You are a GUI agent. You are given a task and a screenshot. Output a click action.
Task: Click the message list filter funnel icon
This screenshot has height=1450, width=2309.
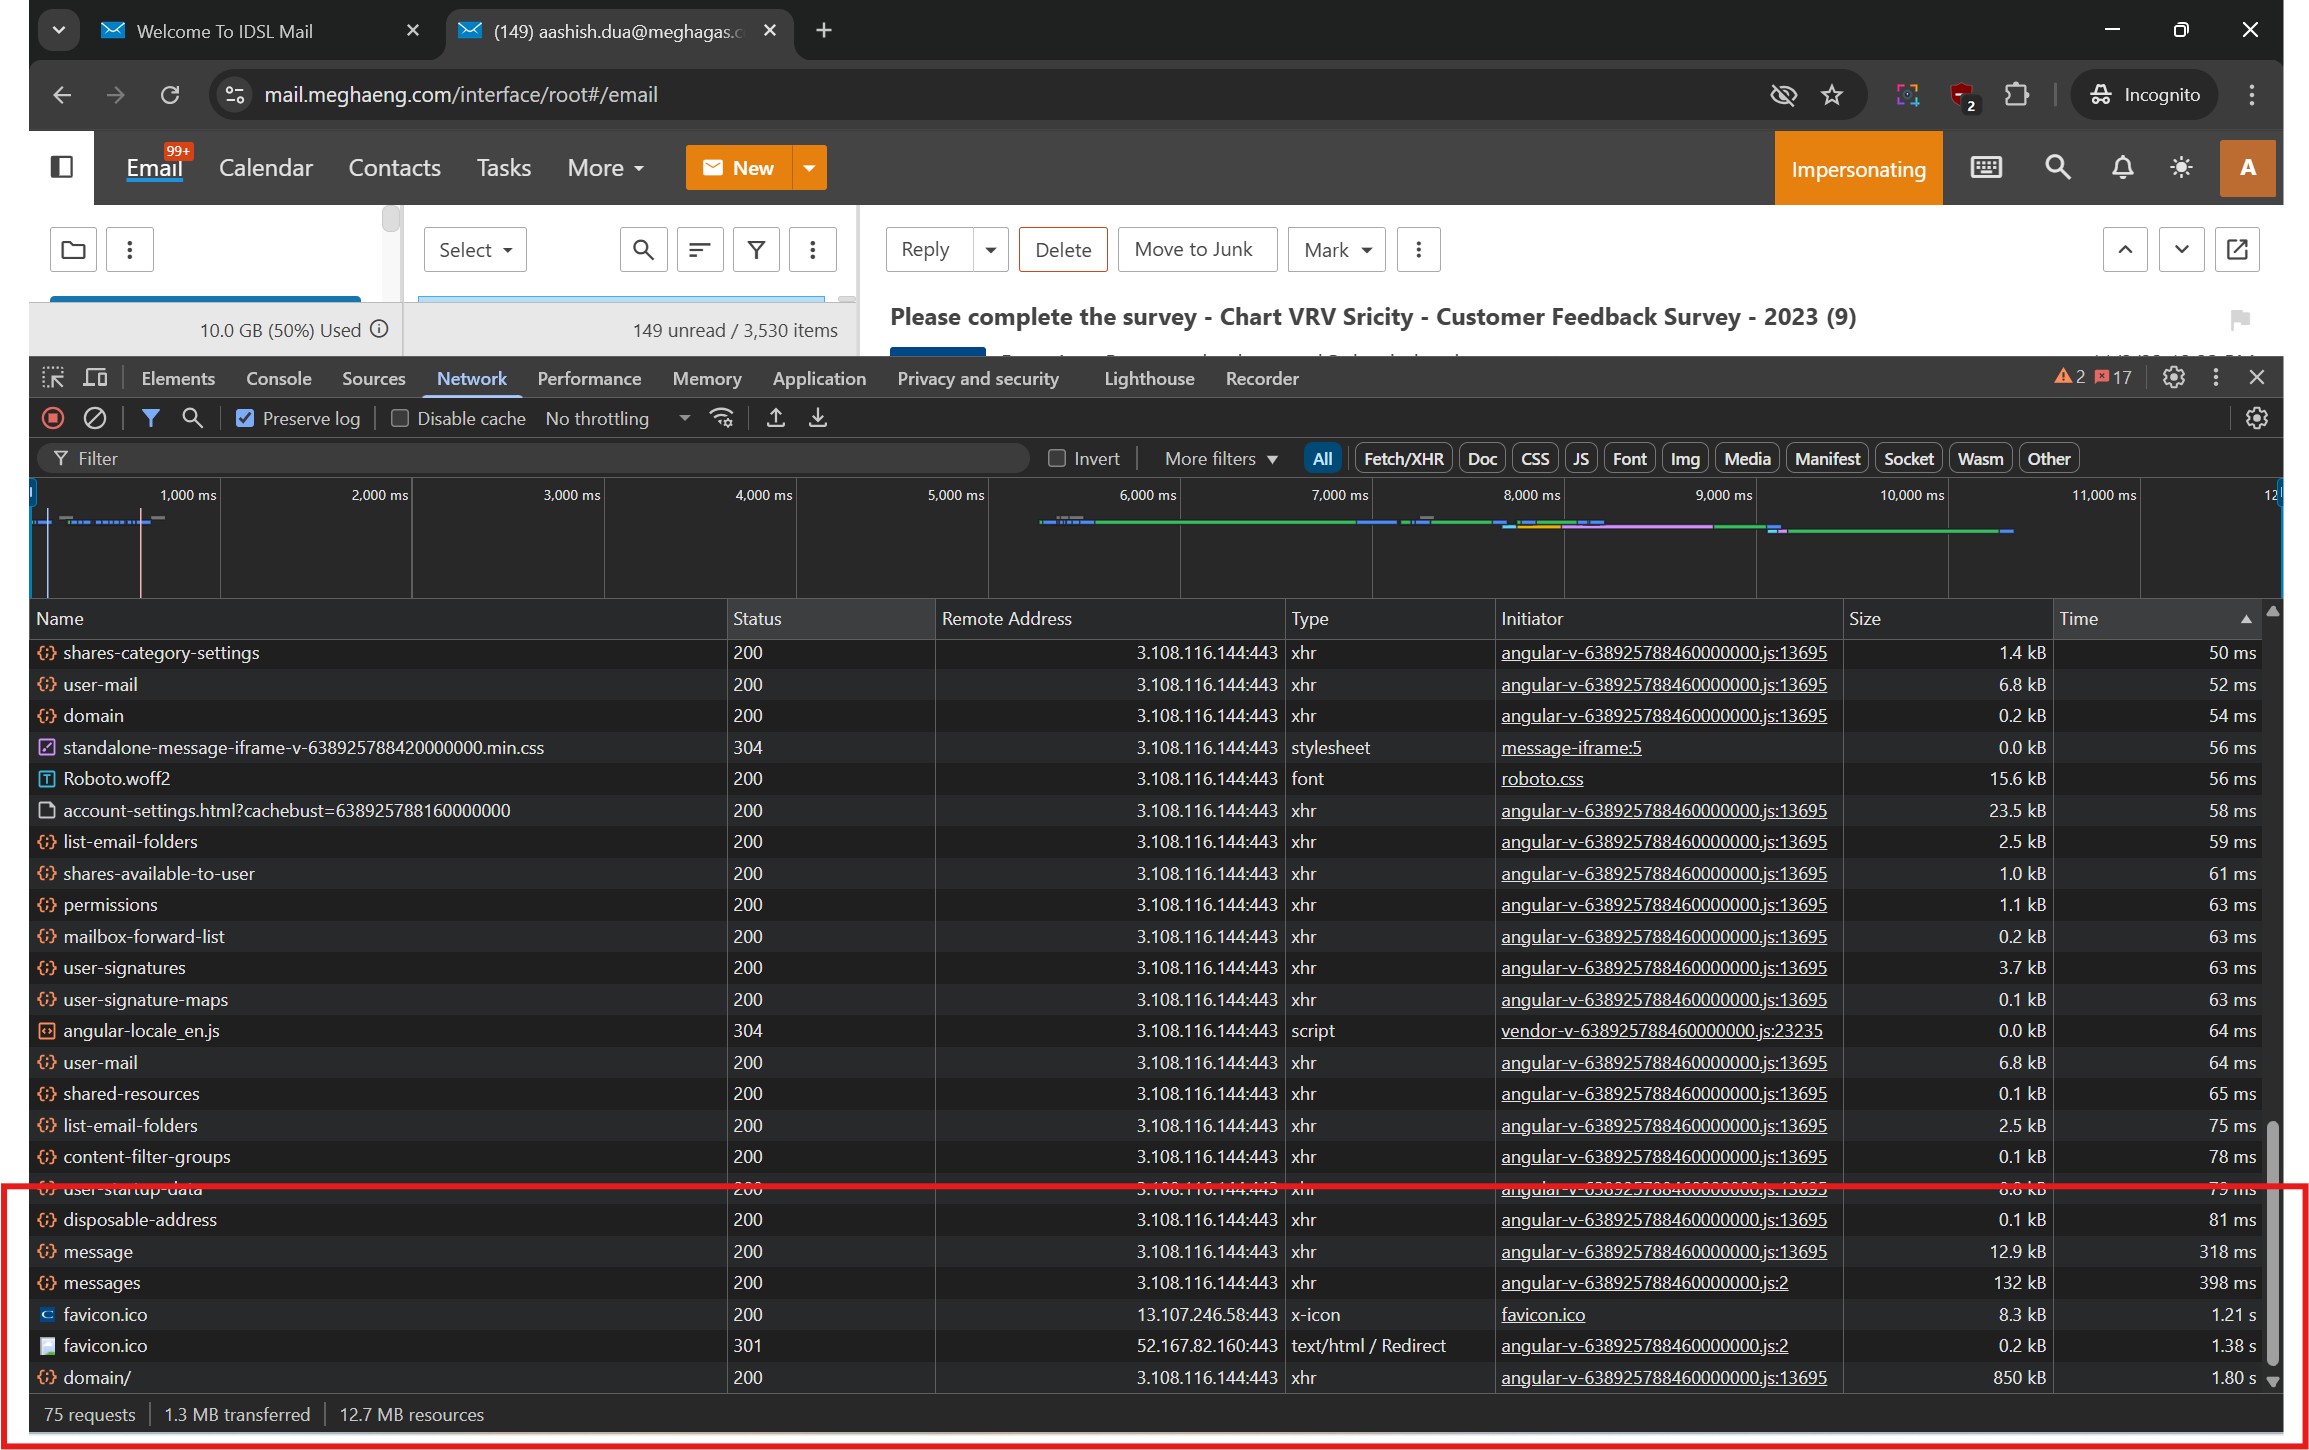click(x=756, y=249)
